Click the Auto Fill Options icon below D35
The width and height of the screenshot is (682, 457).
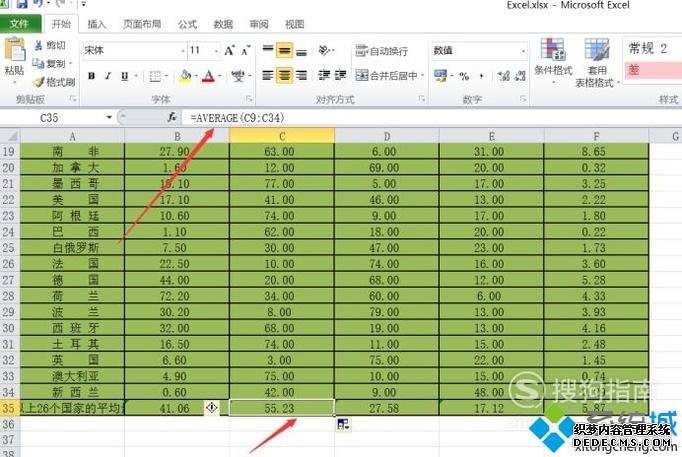point(343,424)
